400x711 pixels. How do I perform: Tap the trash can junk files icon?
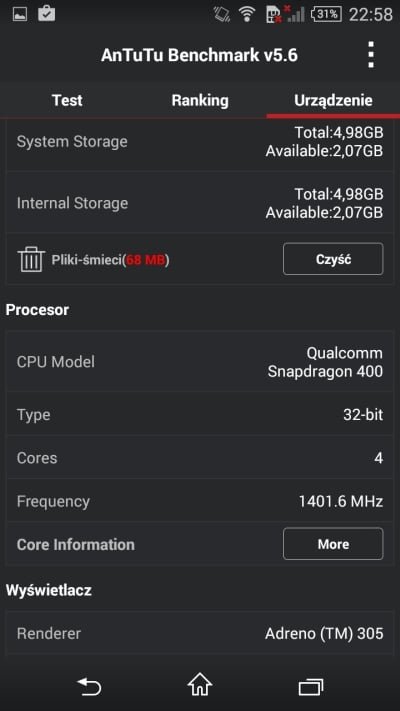(31, 259)
